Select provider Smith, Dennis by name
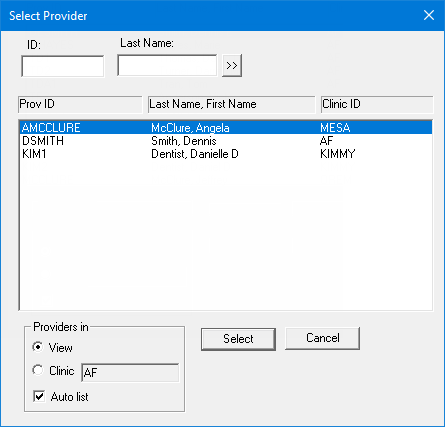Screen dimensions: 445x427 point(184,141)
